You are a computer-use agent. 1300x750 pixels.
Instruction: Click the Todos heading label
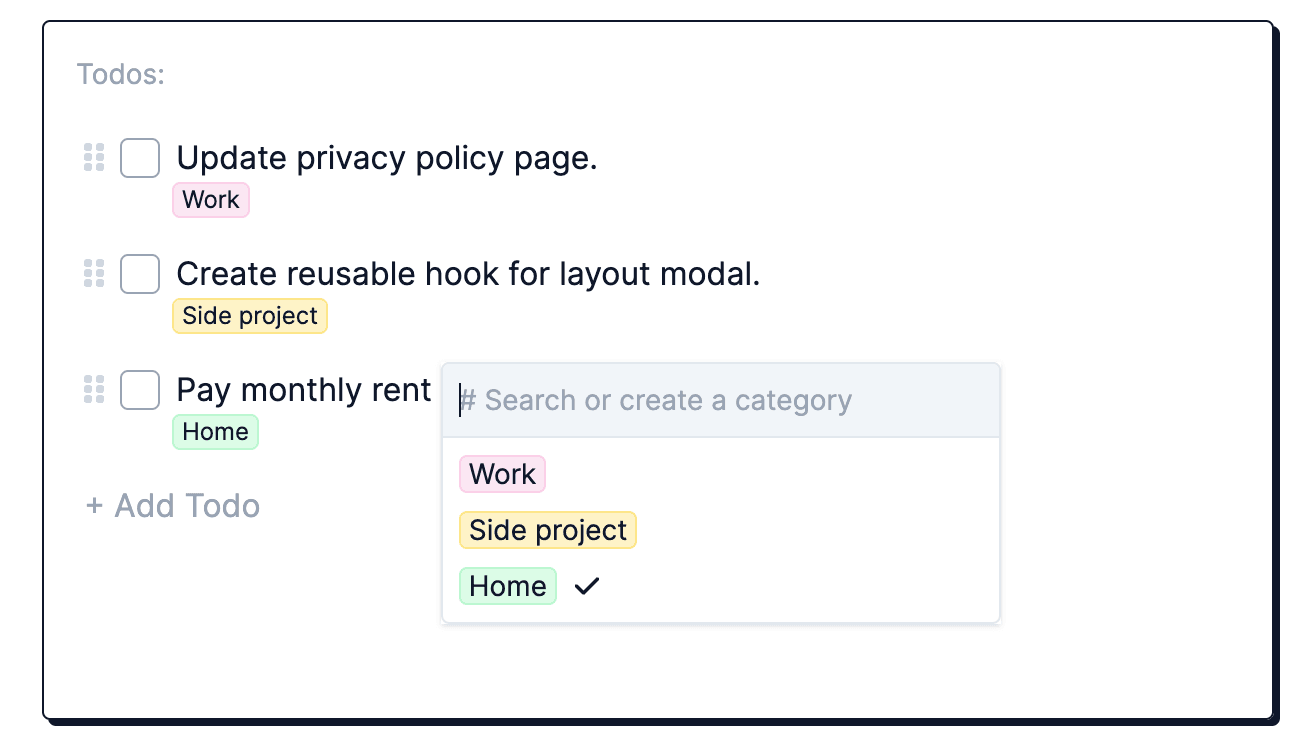121,74
